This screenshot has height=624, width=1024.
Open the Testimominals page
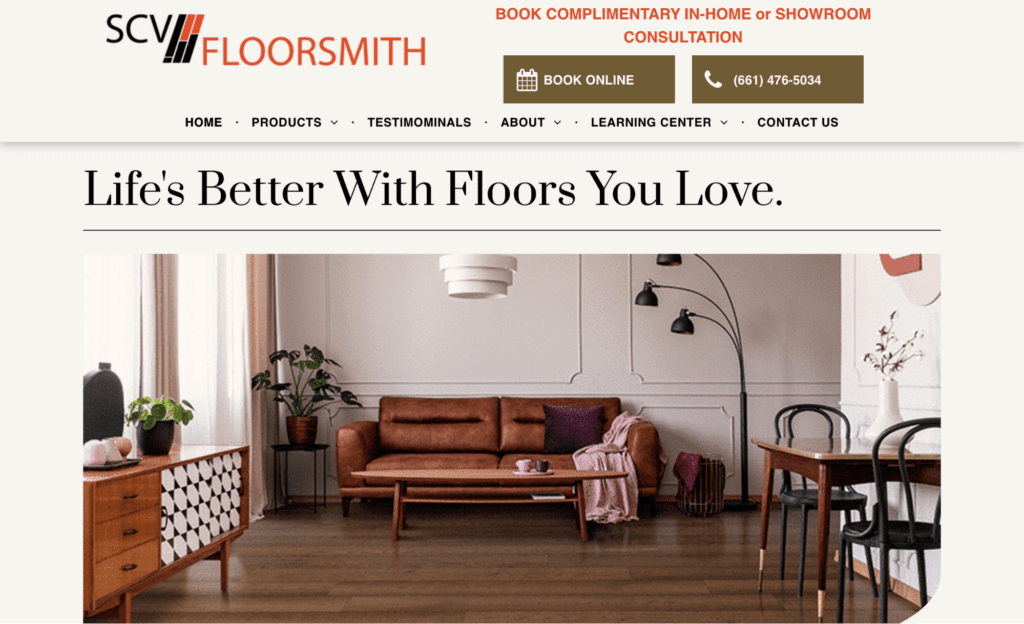point(419,122)
